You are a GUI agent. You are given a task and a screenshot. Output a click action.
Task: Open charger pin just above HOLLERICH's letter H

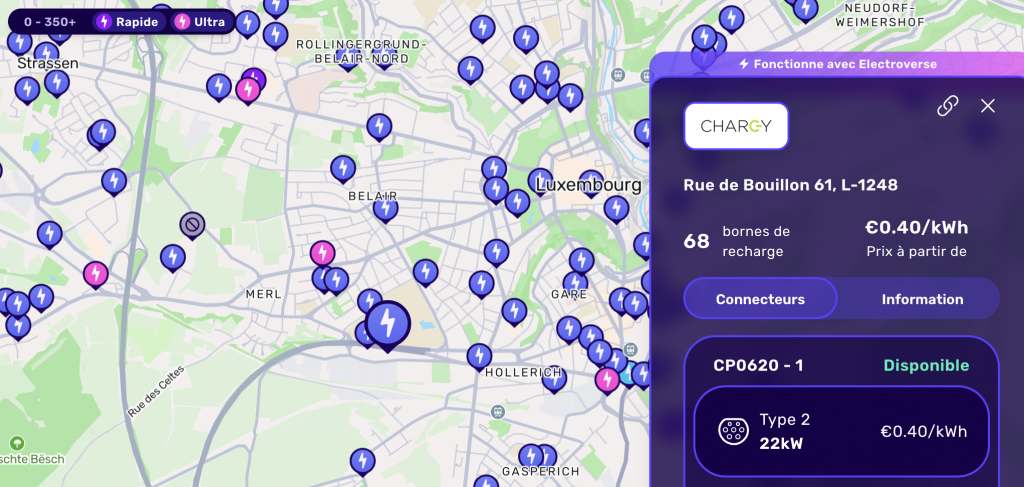pos(479,357)
